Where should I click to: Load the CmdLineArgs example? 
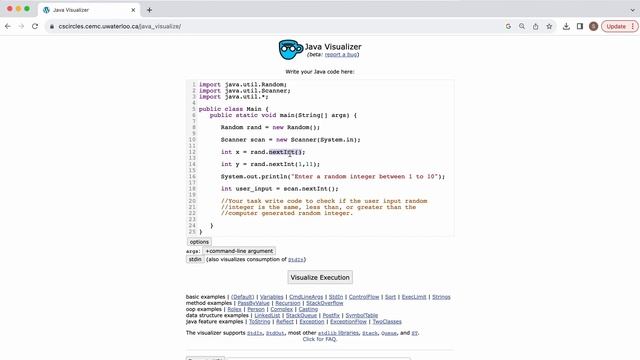pyautogui.click(x=306, y=297)
